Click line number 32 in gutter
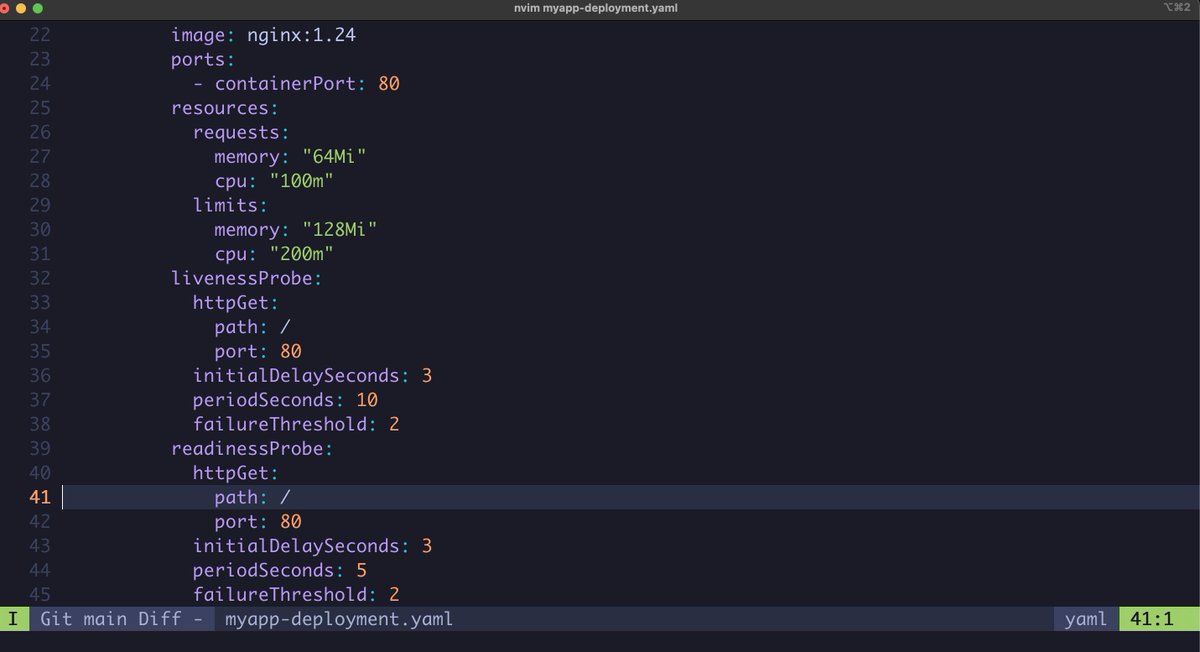Image resolution: width=1200 pixels, height=652 pixels. (39, 278)
